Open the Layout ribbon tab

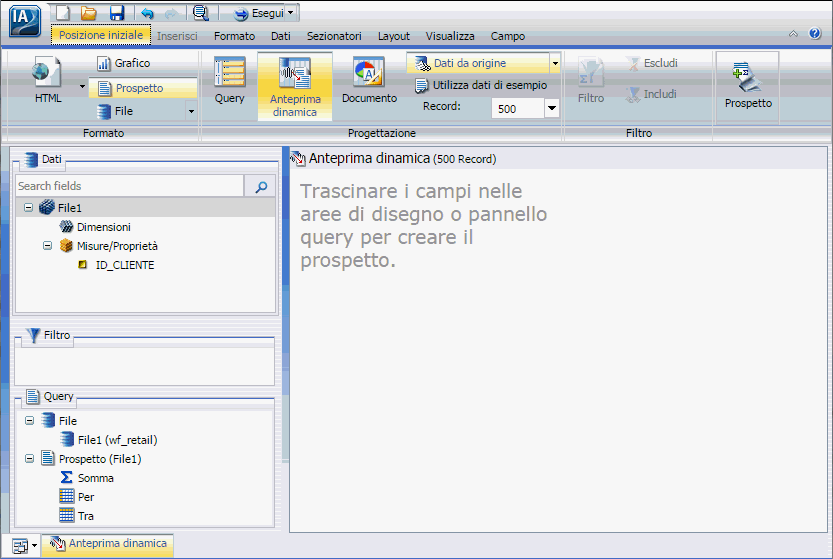click(x=394, y=36)
